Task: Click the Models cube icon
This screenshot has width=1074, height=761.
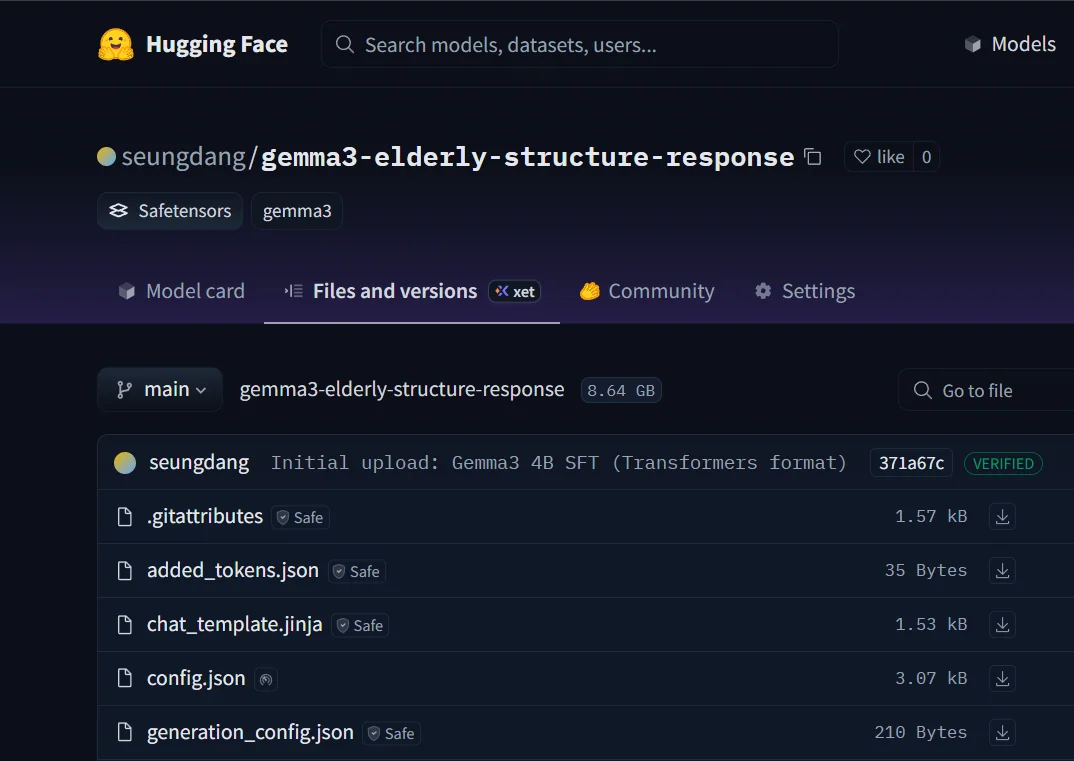Action: point(973,45)
